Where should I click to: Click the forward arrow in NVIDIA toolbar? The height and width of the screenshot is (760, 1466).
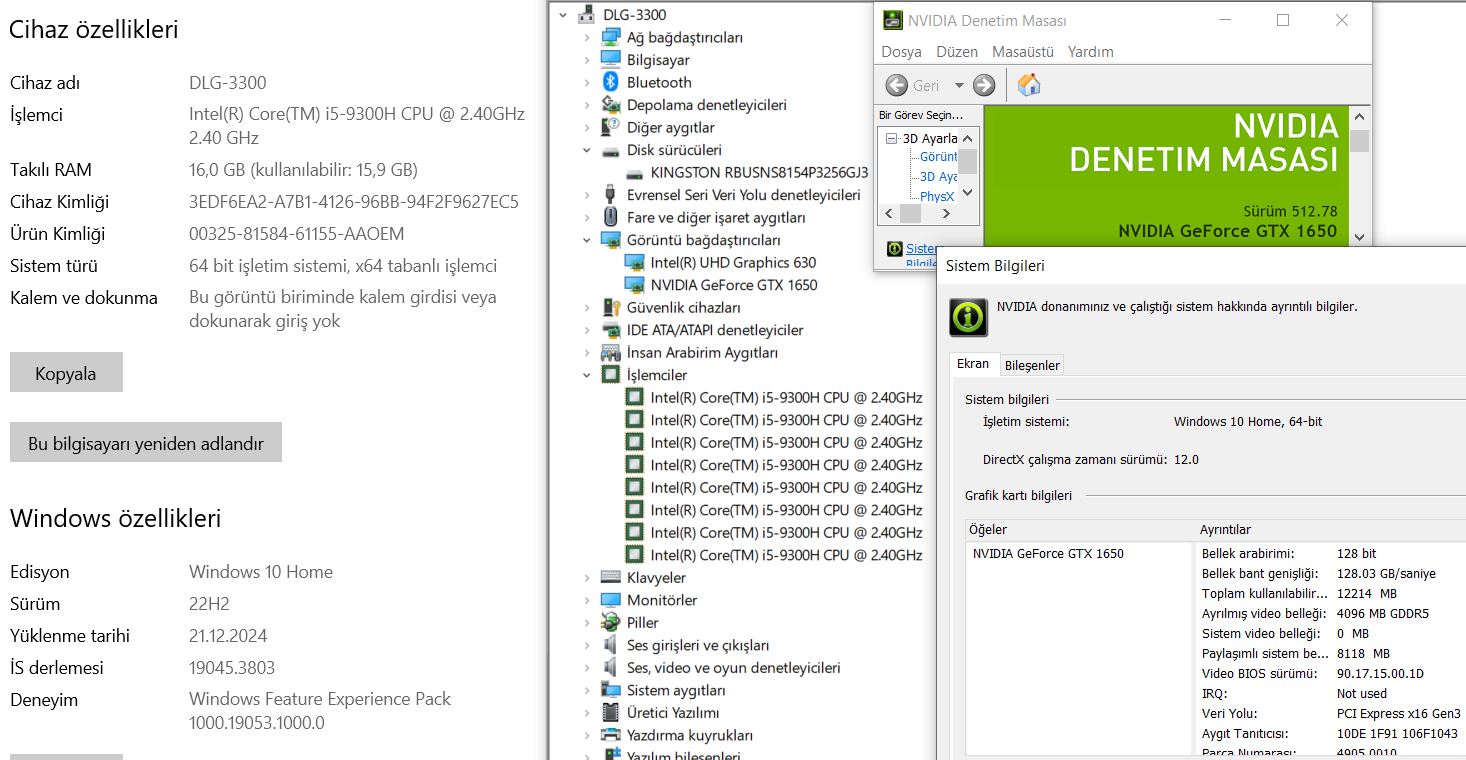(984, 85)
